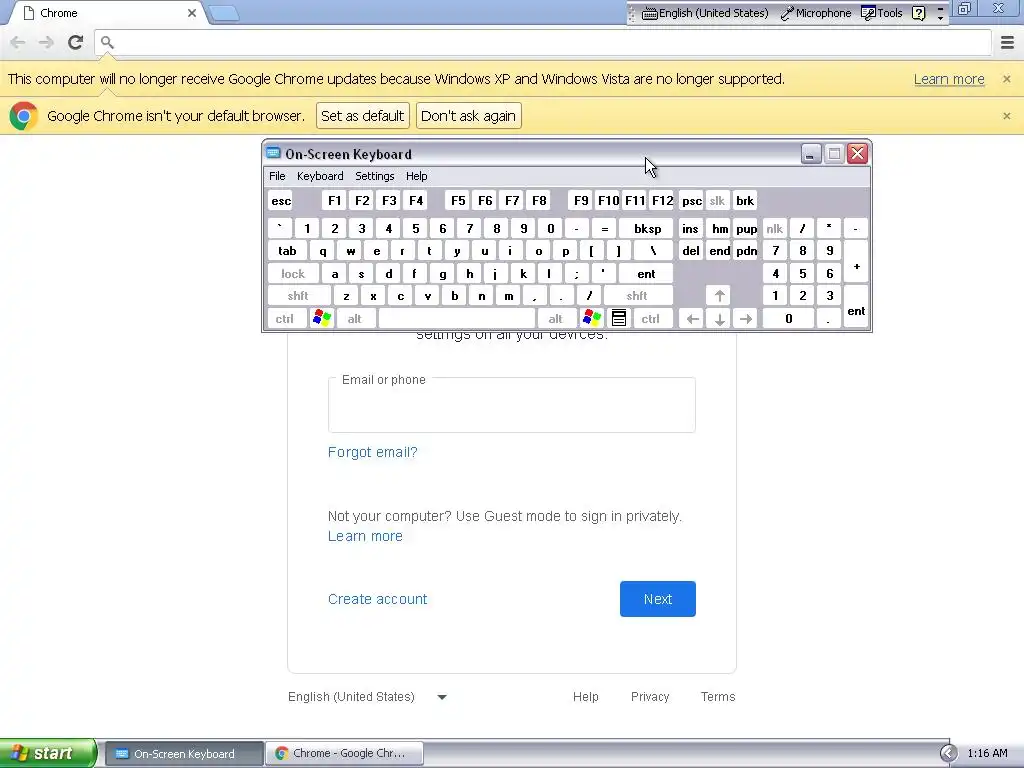The image size is (1024, 768).
Task: Toggle the right shft key
Action: [x=637, y=296]
